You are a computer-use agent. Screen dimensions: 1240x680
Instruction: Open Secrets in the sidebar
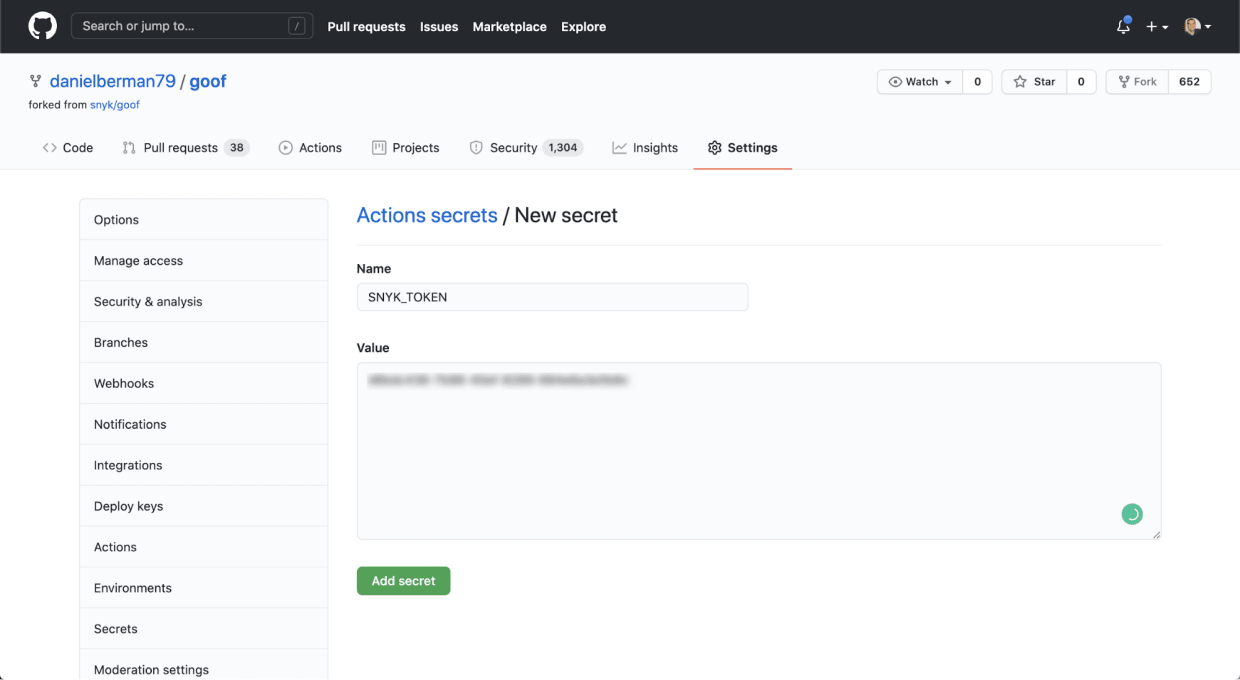click(x=204, y=629)
